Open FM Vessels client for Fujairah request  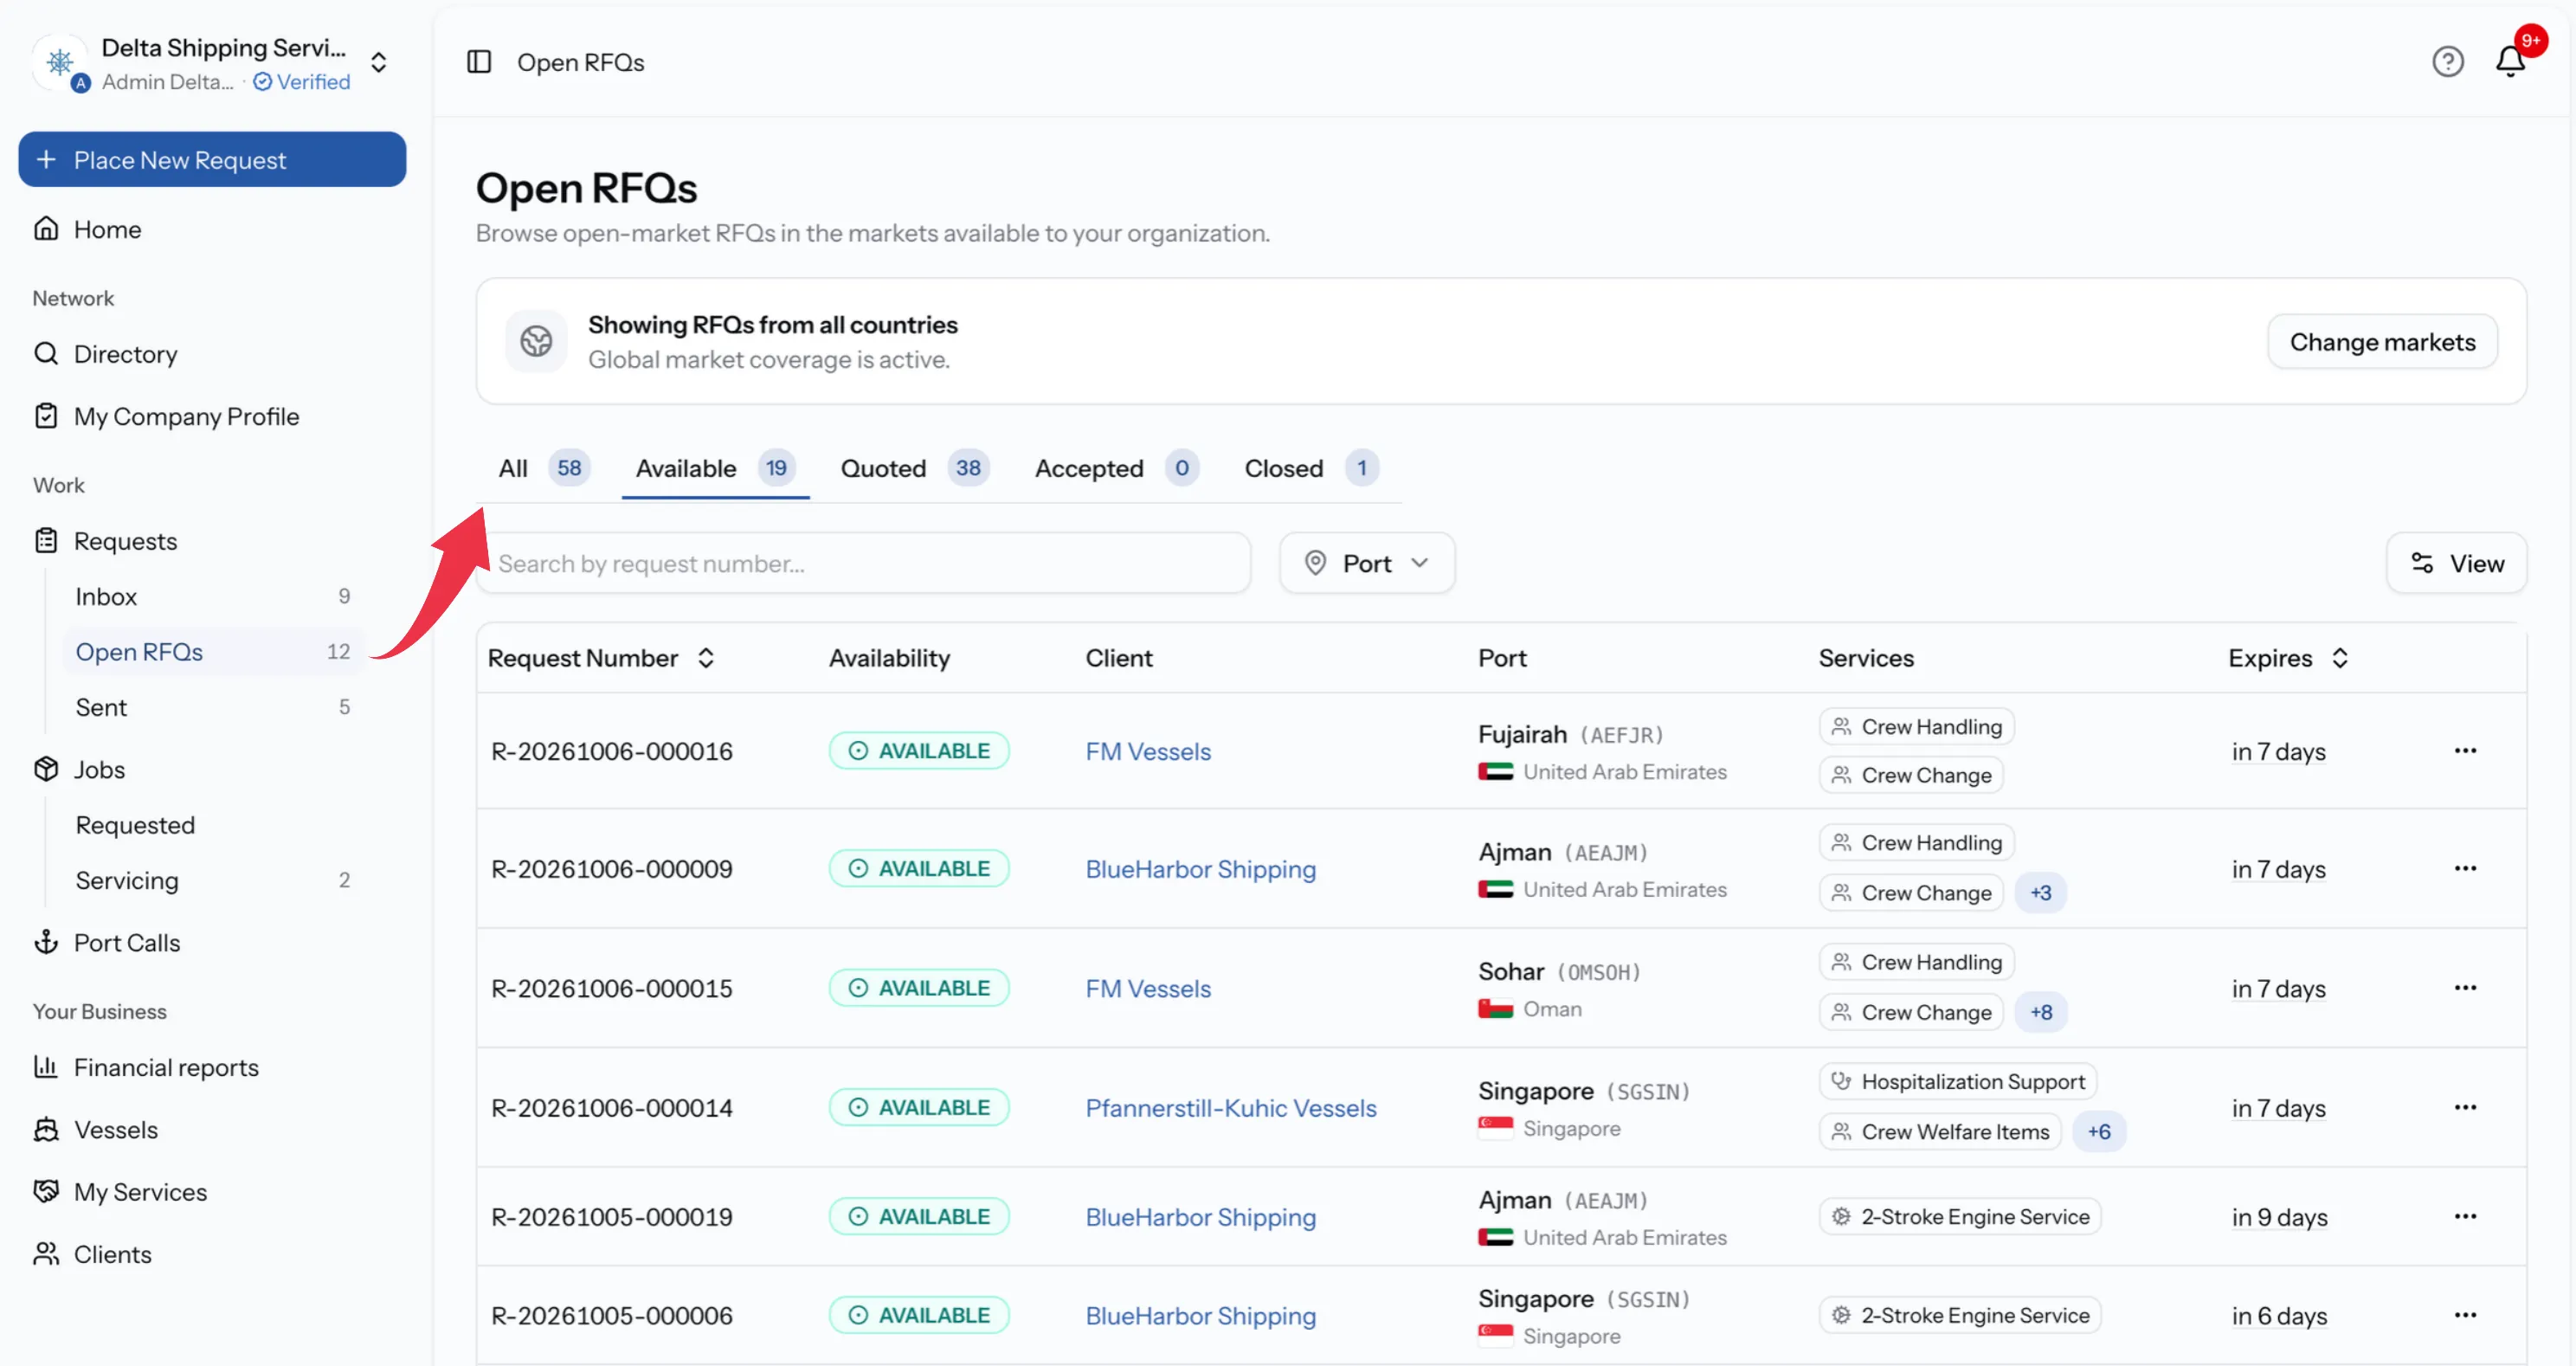coord(1148,751)
